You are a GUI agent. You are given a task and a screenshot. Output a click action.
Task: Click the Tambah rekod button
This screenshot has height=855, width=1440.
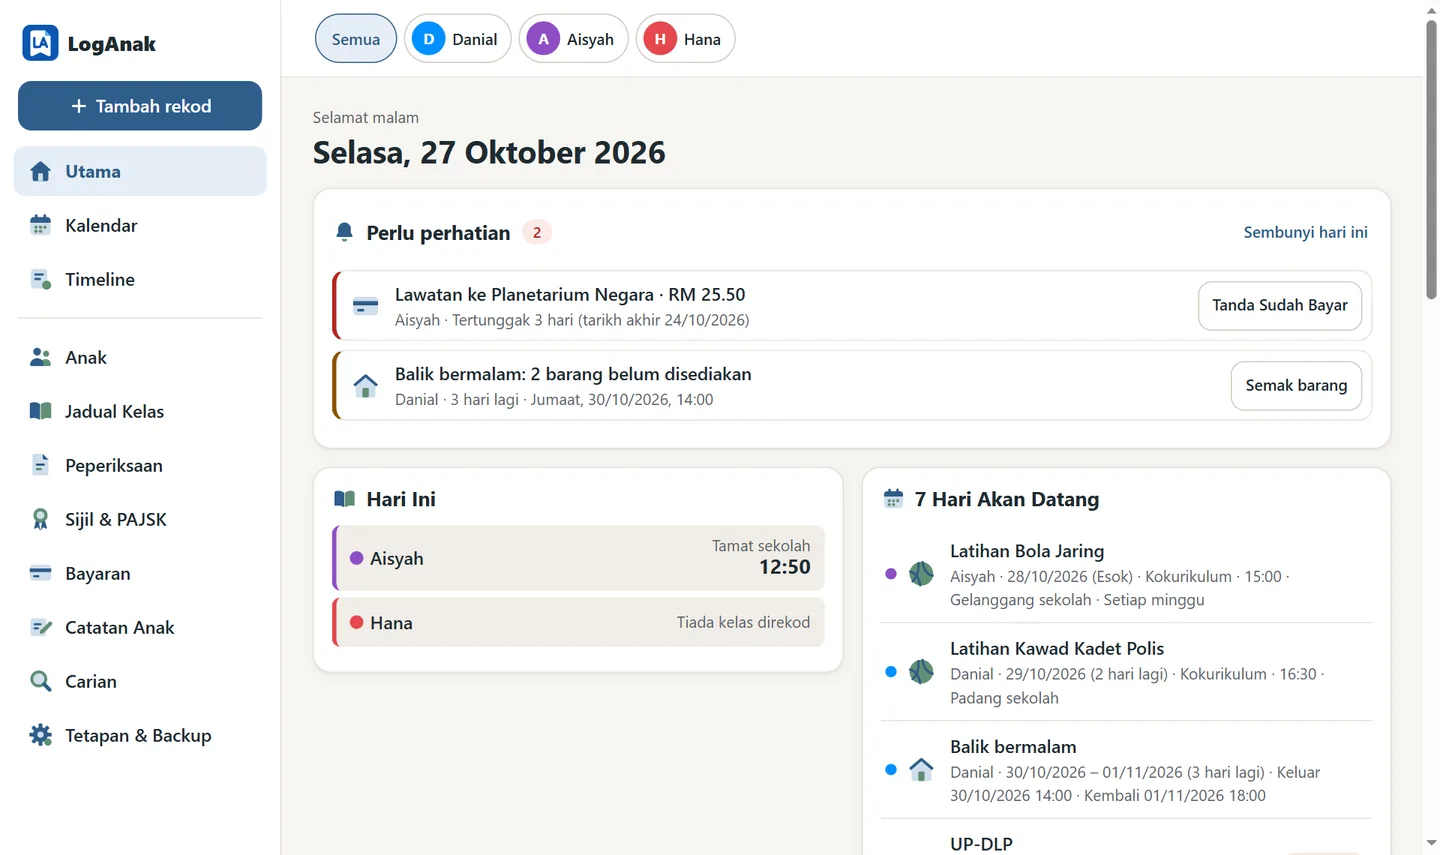pyautogui.click(x=140, y=106)
